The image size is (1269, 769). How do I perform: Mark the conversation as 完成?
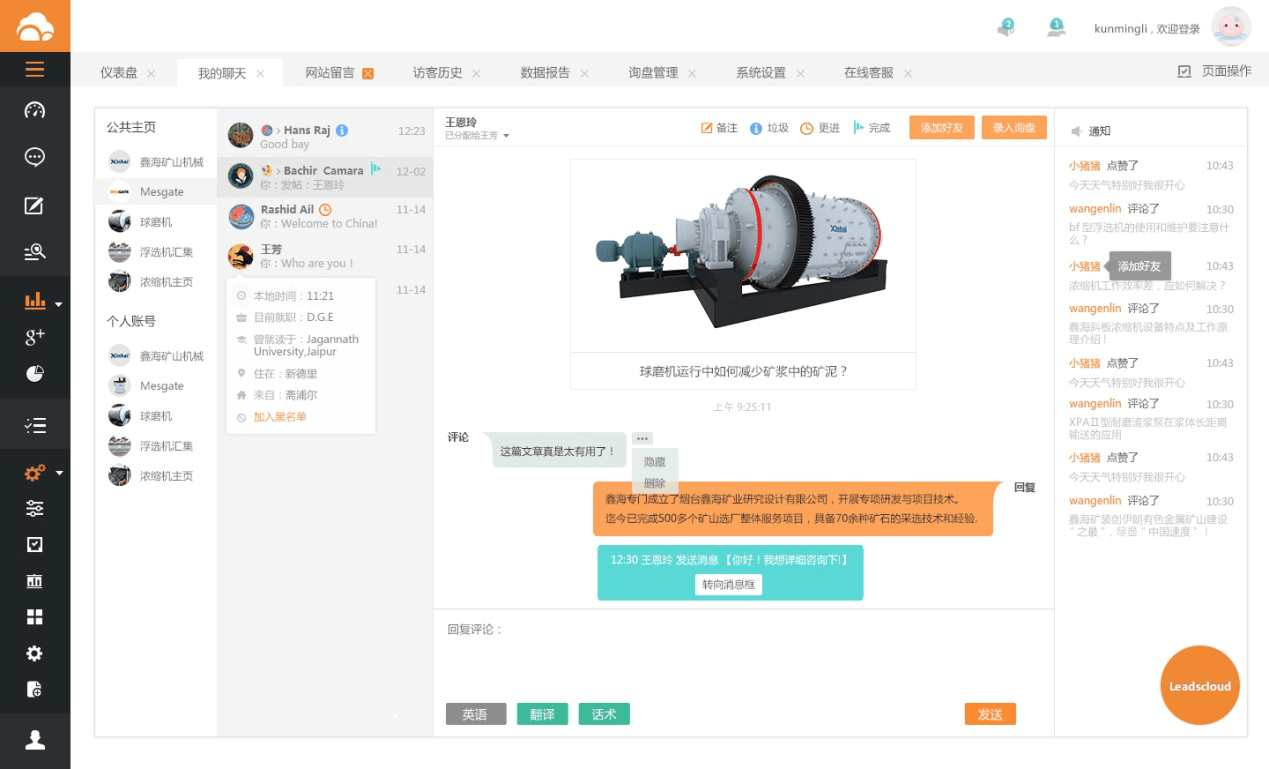[x=871, y=128]
